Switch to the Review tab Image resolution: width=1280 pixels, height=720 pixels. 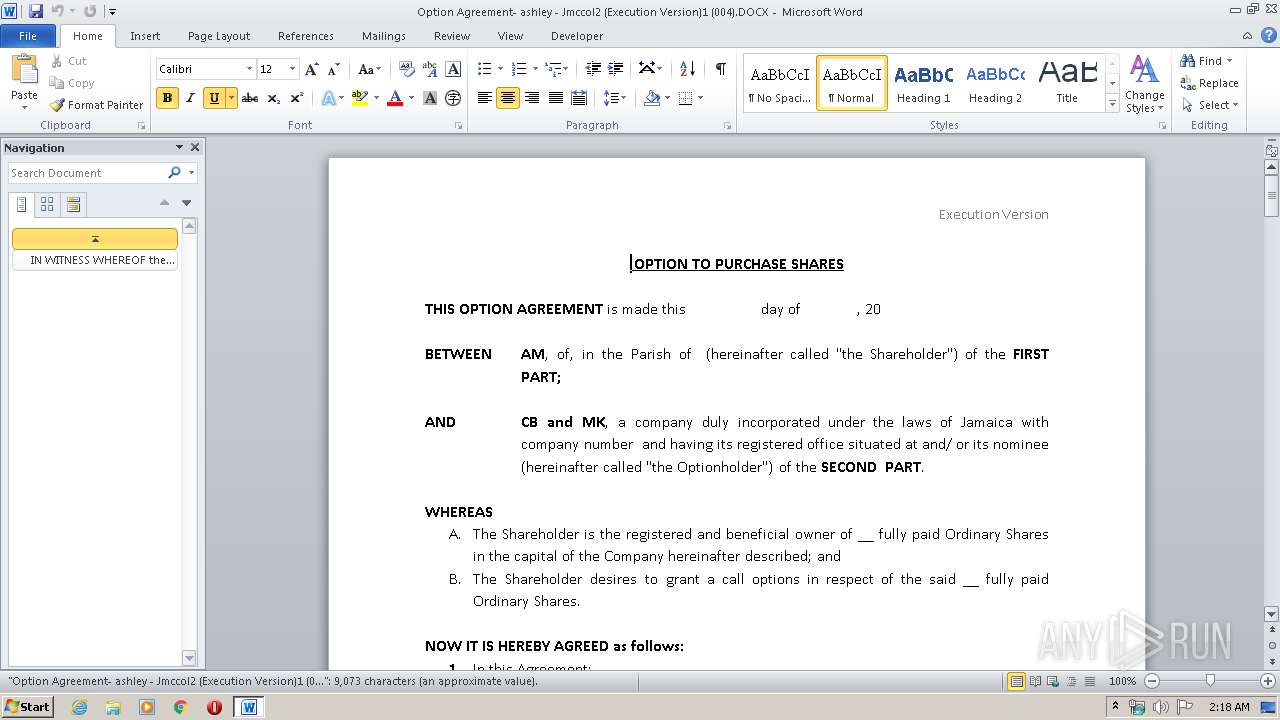coord(452,36)
